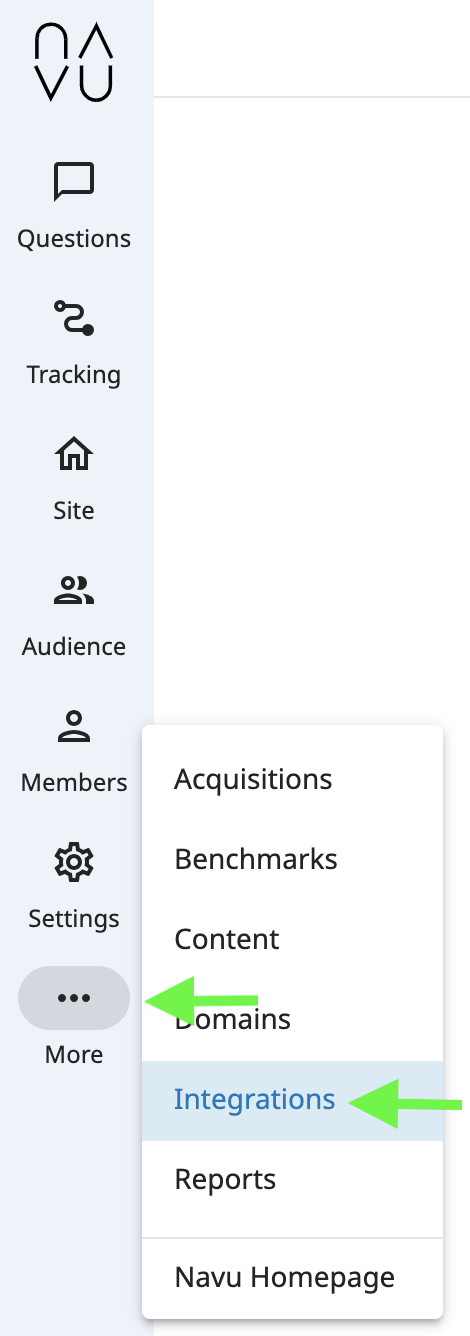Open Audience via the people icon
Image resolution: width=470 pixels, height=1336 pixels.
pos(74,590)
